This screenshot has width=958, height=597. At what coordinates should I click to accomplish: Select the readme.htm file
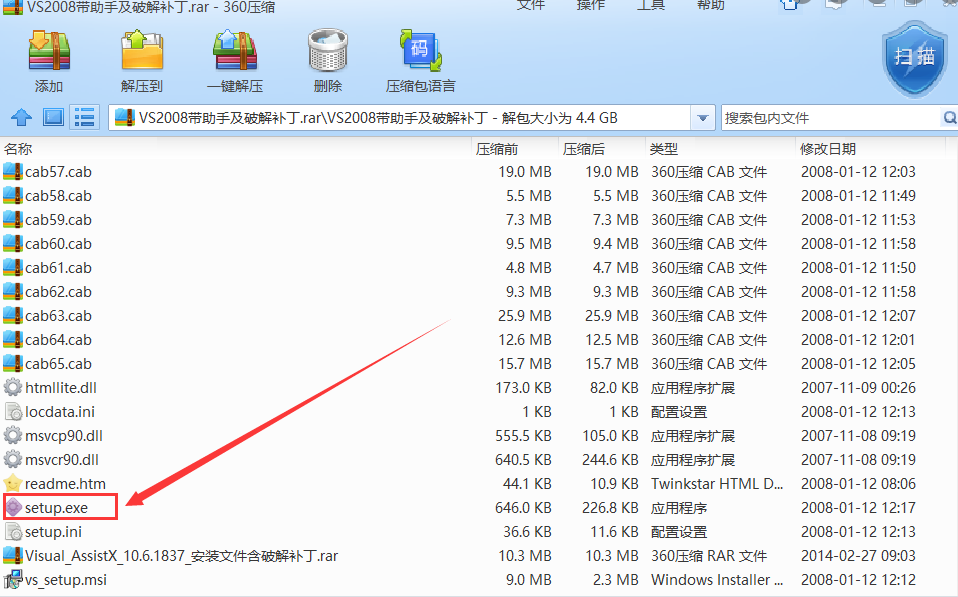(x=64, y=484)
